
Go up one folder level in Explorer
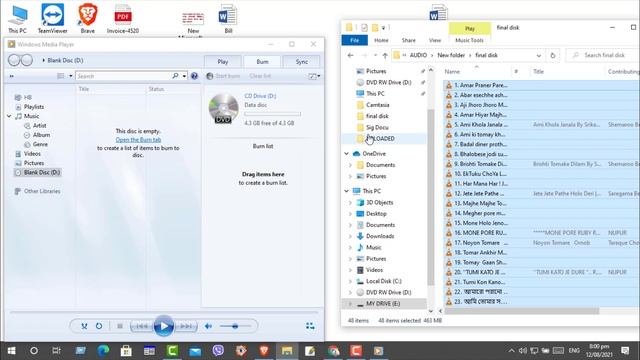point(385,56)
